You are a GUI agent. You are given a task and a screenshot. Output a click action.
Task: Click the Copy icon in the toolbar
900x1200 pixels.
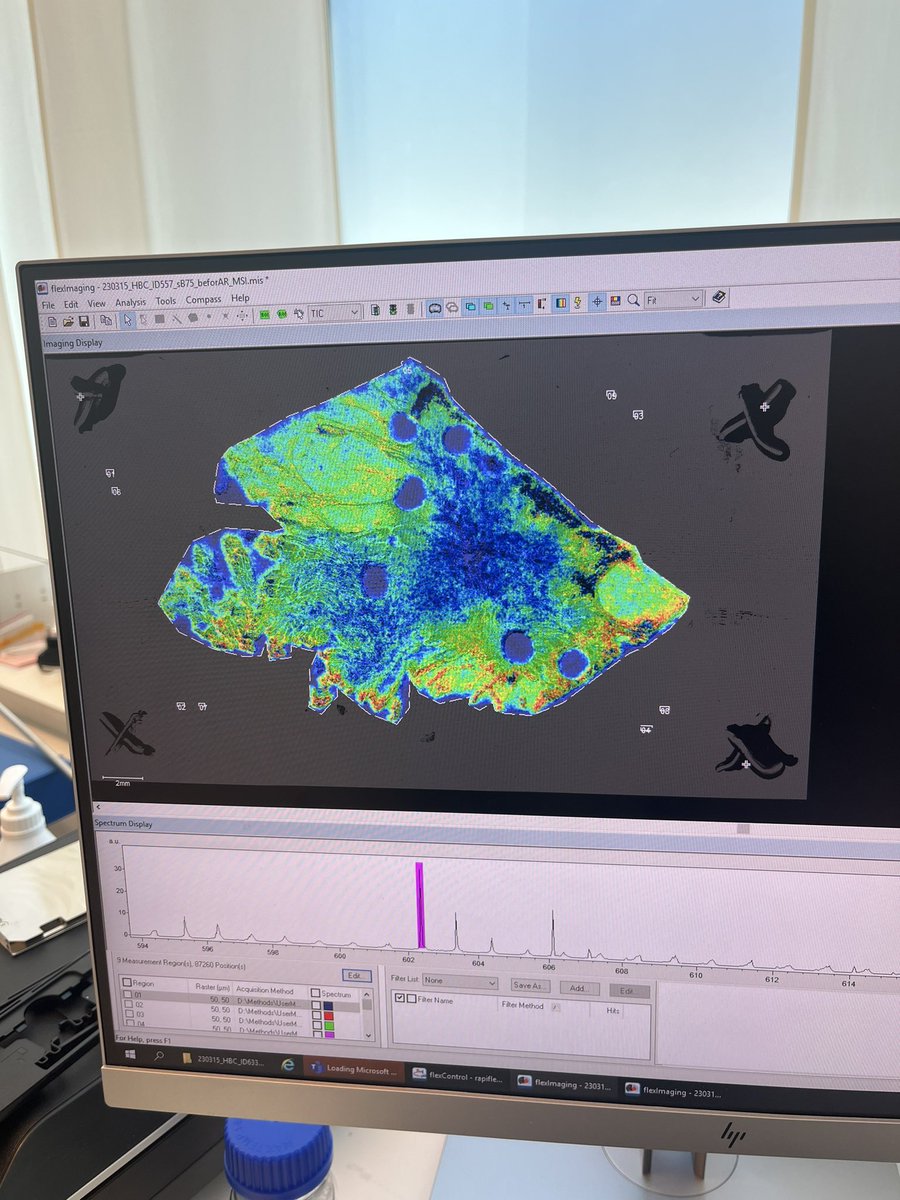(x=105, y=320)
